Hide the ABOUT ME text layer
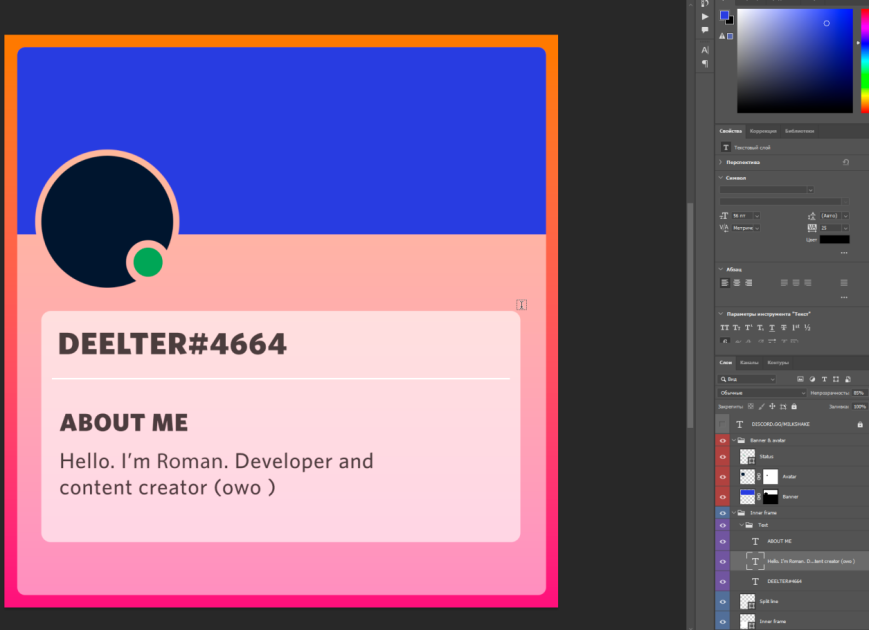 click(722, 541)
